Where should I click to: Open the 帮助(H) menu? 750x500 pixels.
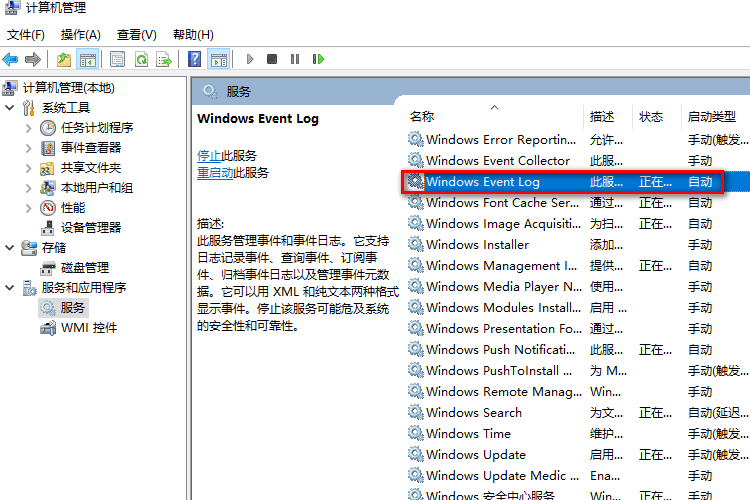(x=193, y=34)
